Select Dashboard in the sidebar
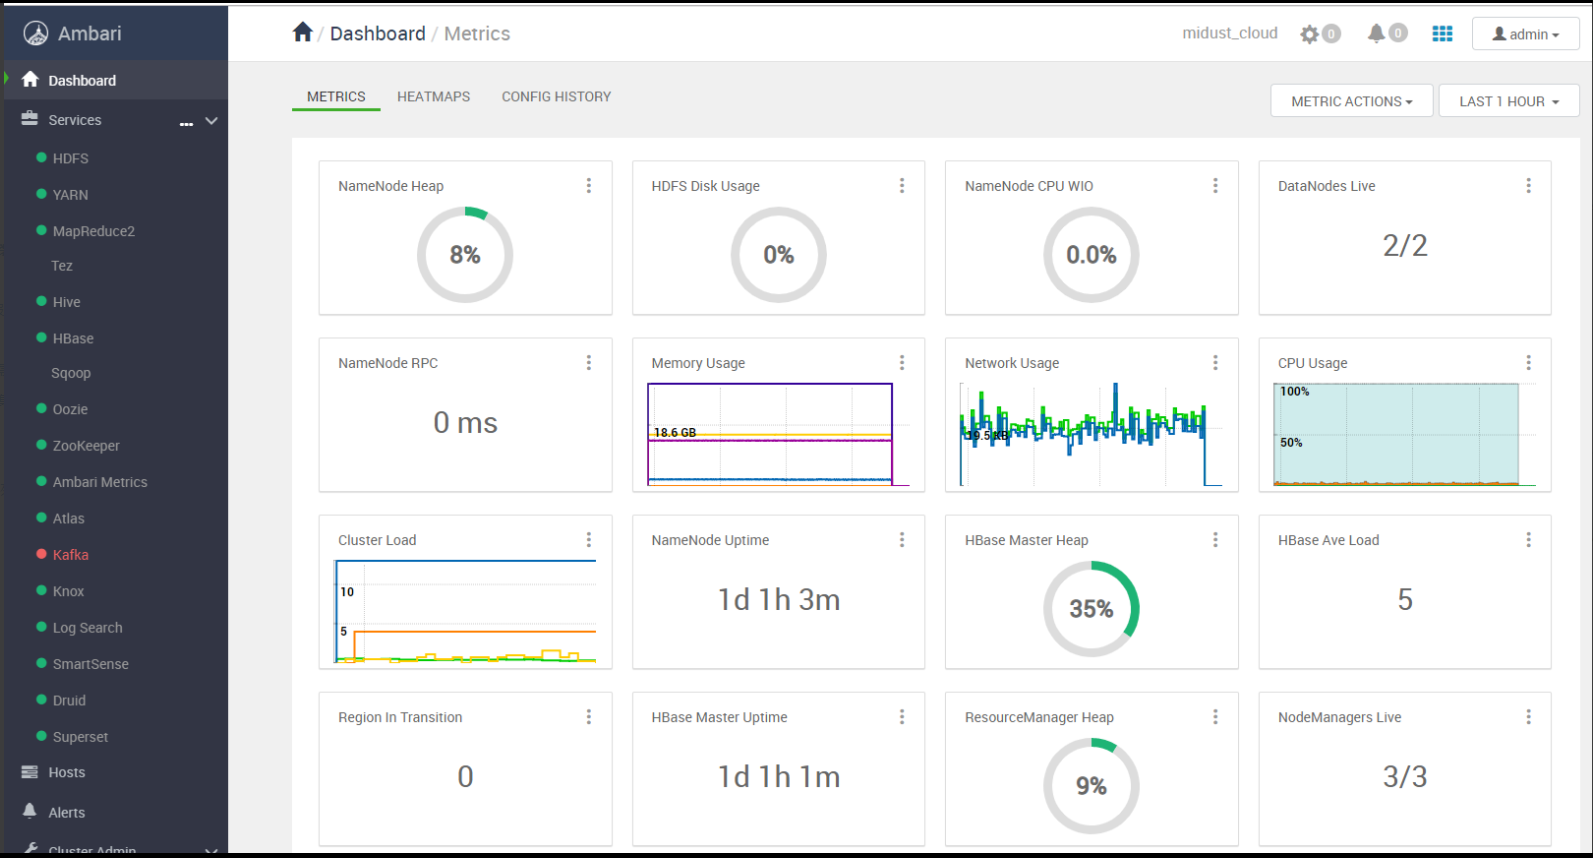Viewport: 1593px width, 858px height. pos(82,80)
